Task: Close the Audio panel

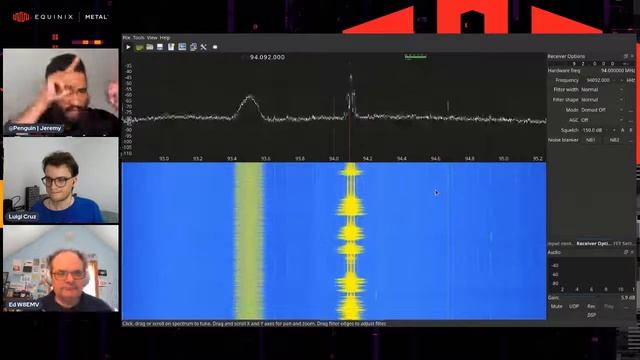Action: tap(632, 252)
